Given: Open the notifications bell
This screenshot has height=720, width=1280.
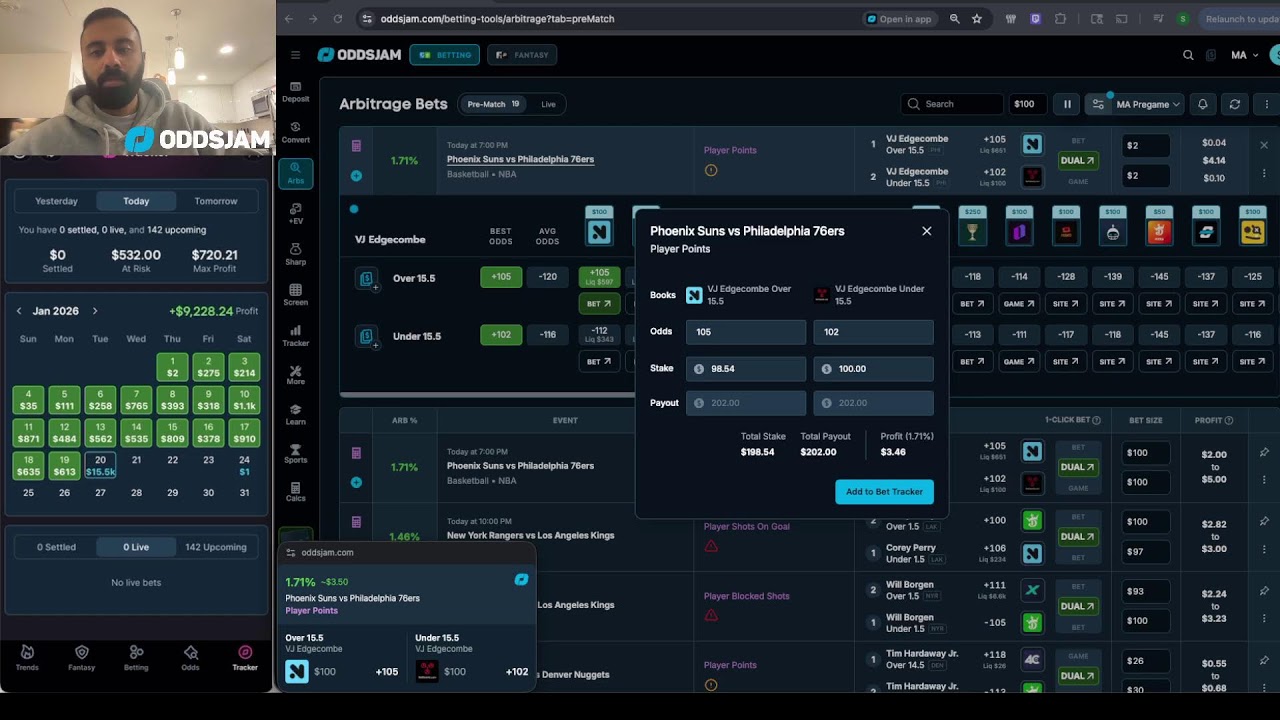Looking at the screenshot, I should click(x=1202, y=104).
